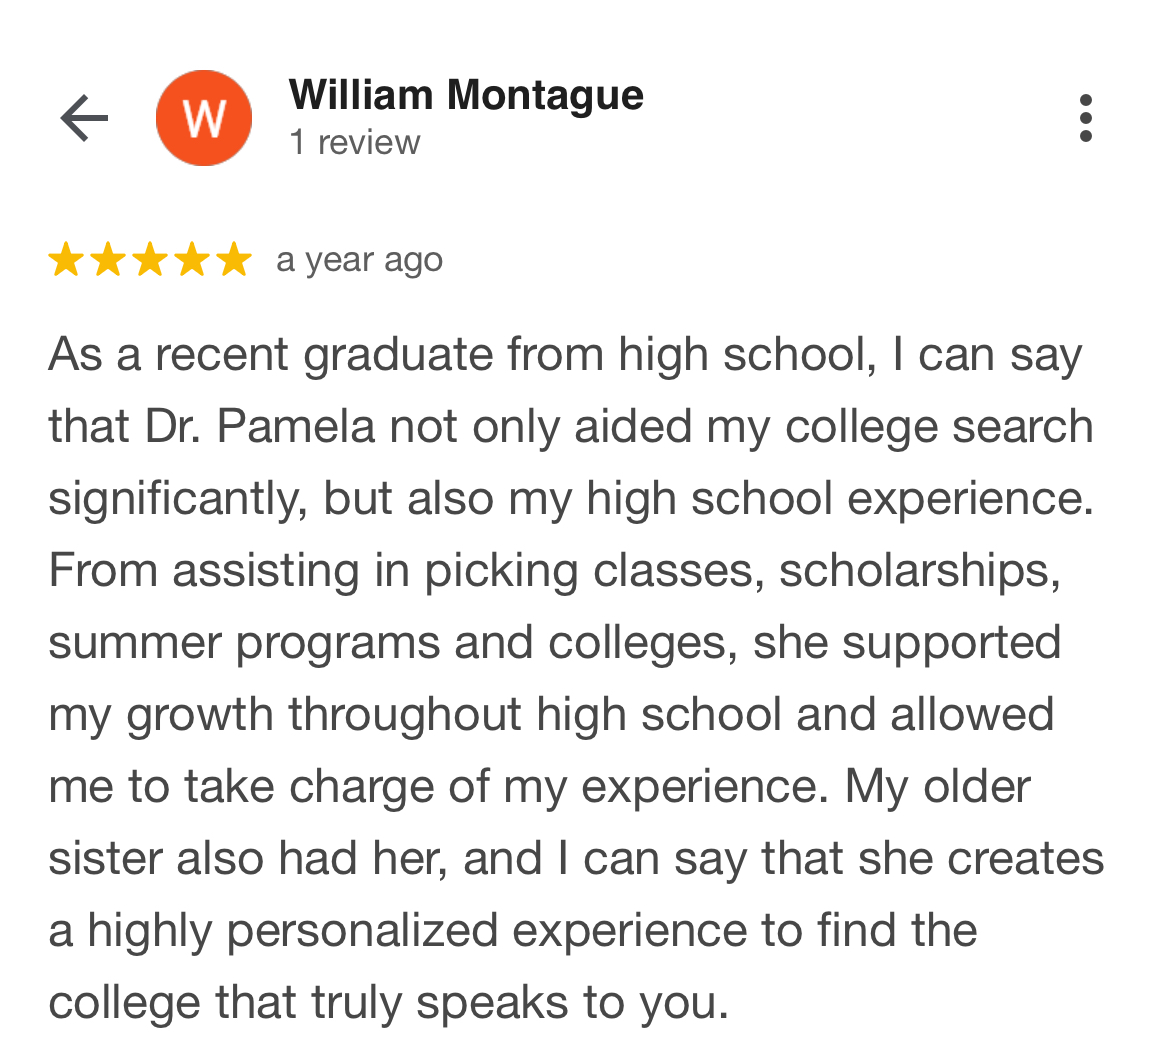Click the fifth yellow rating star
Screen dimensions: 1170x1063
click(x=233, y=260)
